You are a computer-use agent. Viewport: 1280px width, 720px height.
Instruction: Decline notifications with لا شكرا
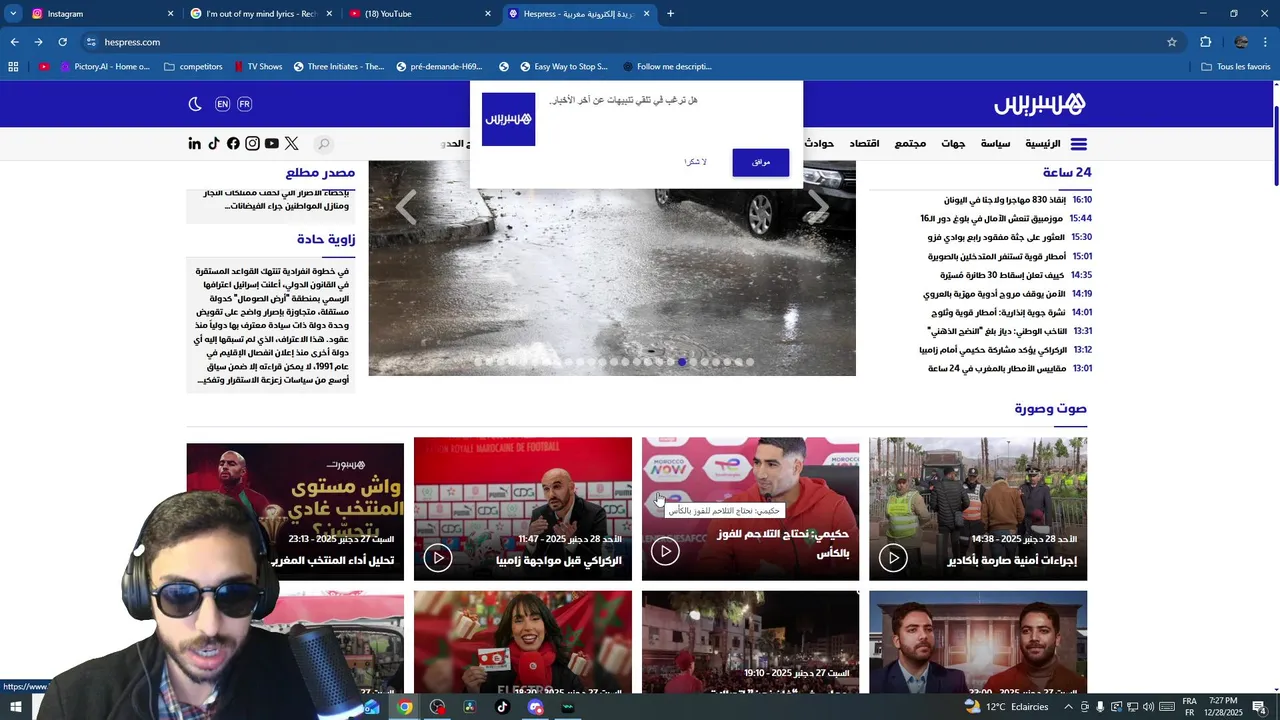pos(695,162)
